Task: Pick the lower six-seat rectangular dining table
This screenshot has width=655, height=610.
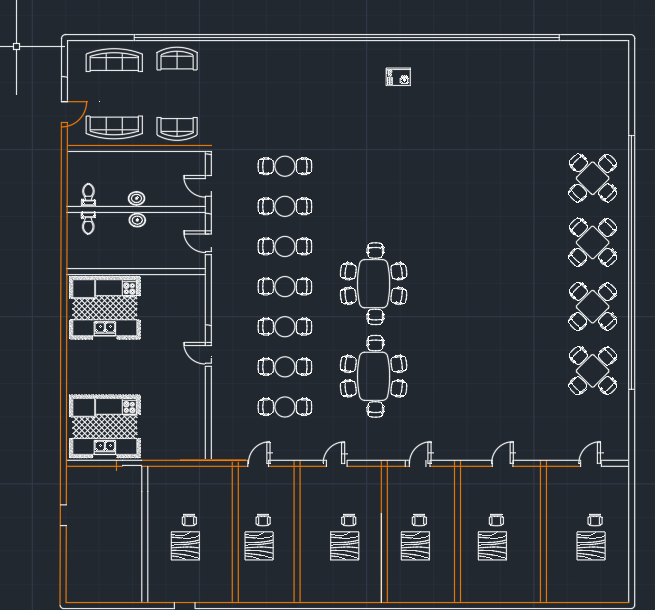Action: pyautogui.click(x=374, y=376)
